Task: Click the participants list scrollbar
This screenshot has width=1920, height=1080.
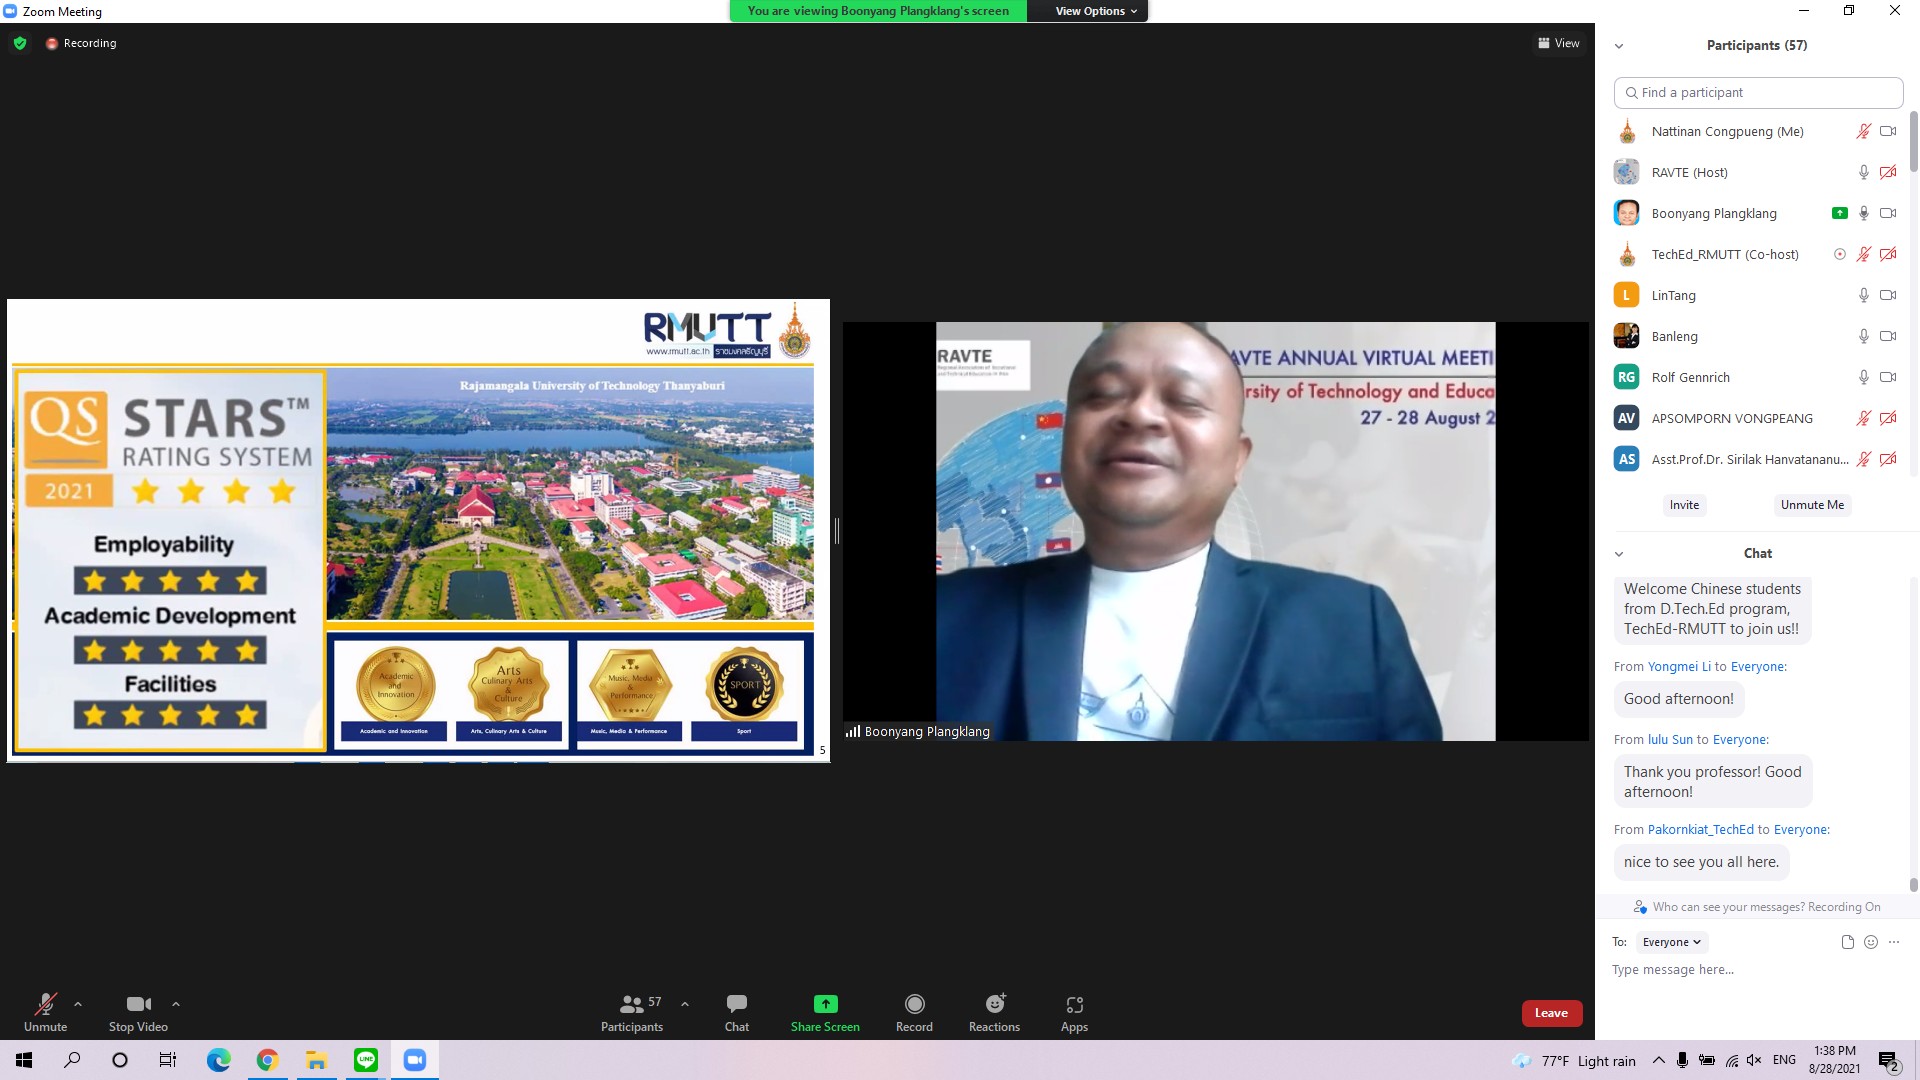Action: 1914,141
